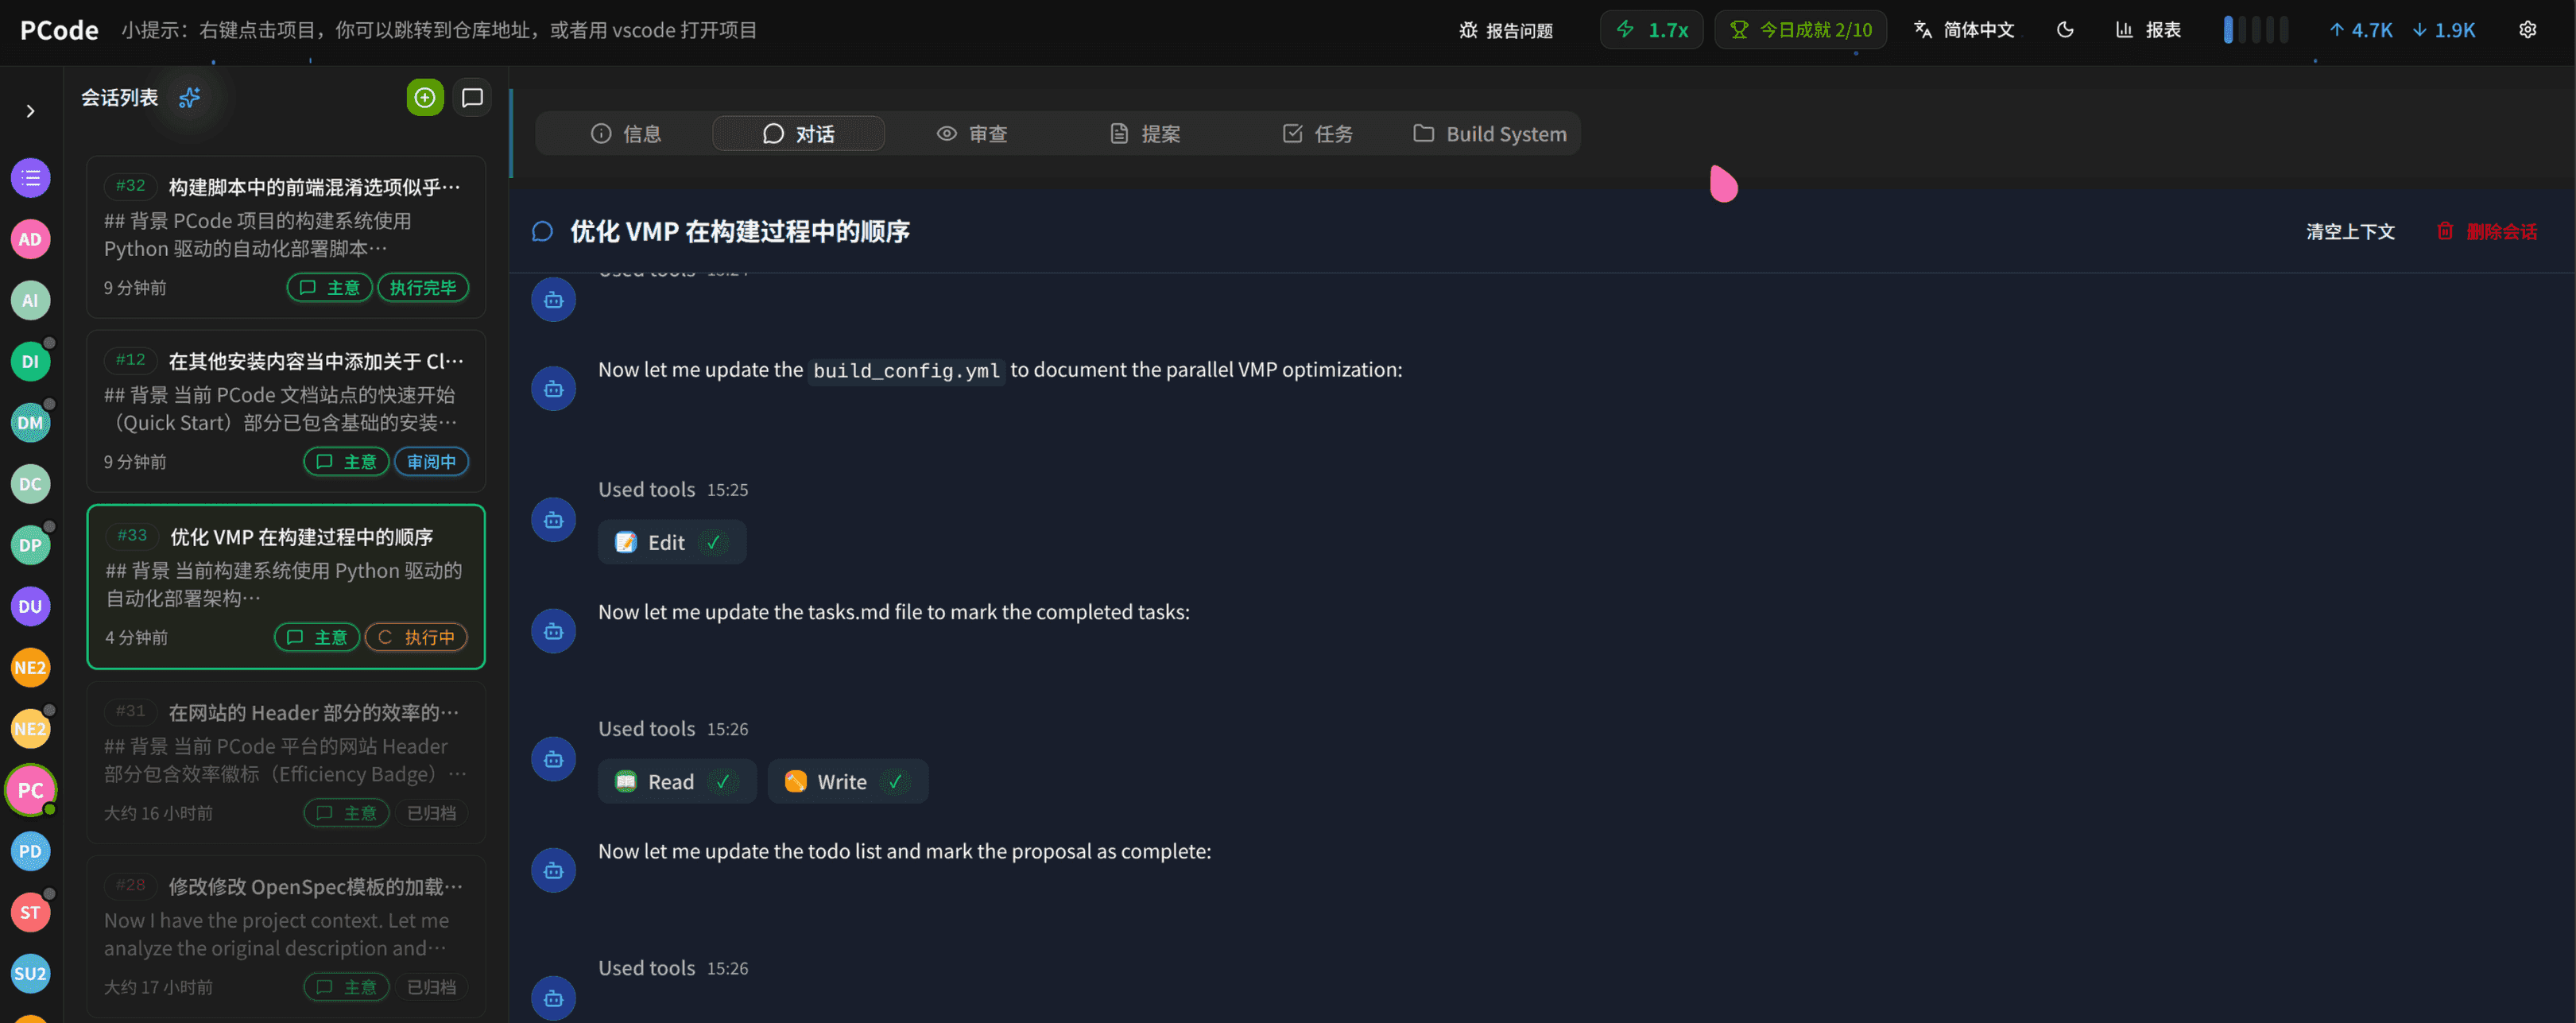2576x1023 pixels.
Task: Click the sparkle icon beside 会话列表
Action: [189, 97]
